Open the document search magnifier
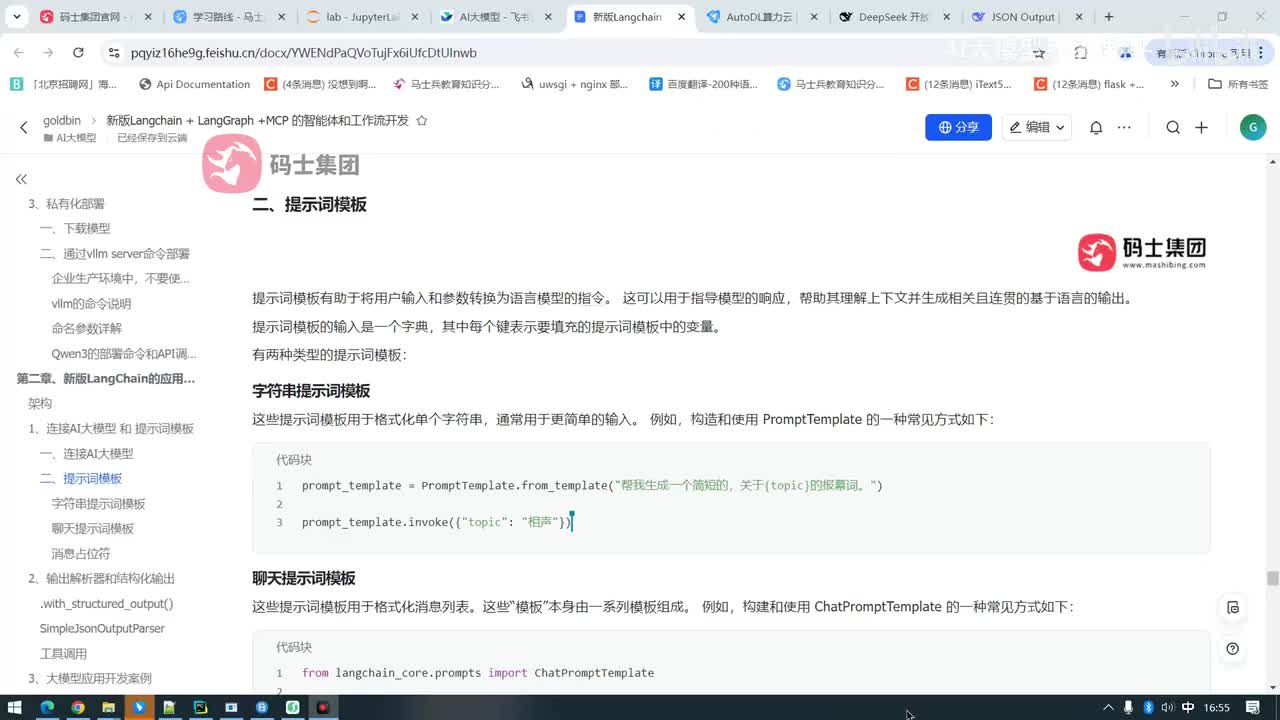This screenshot has width=1280, height=720. pos(1173,127)
